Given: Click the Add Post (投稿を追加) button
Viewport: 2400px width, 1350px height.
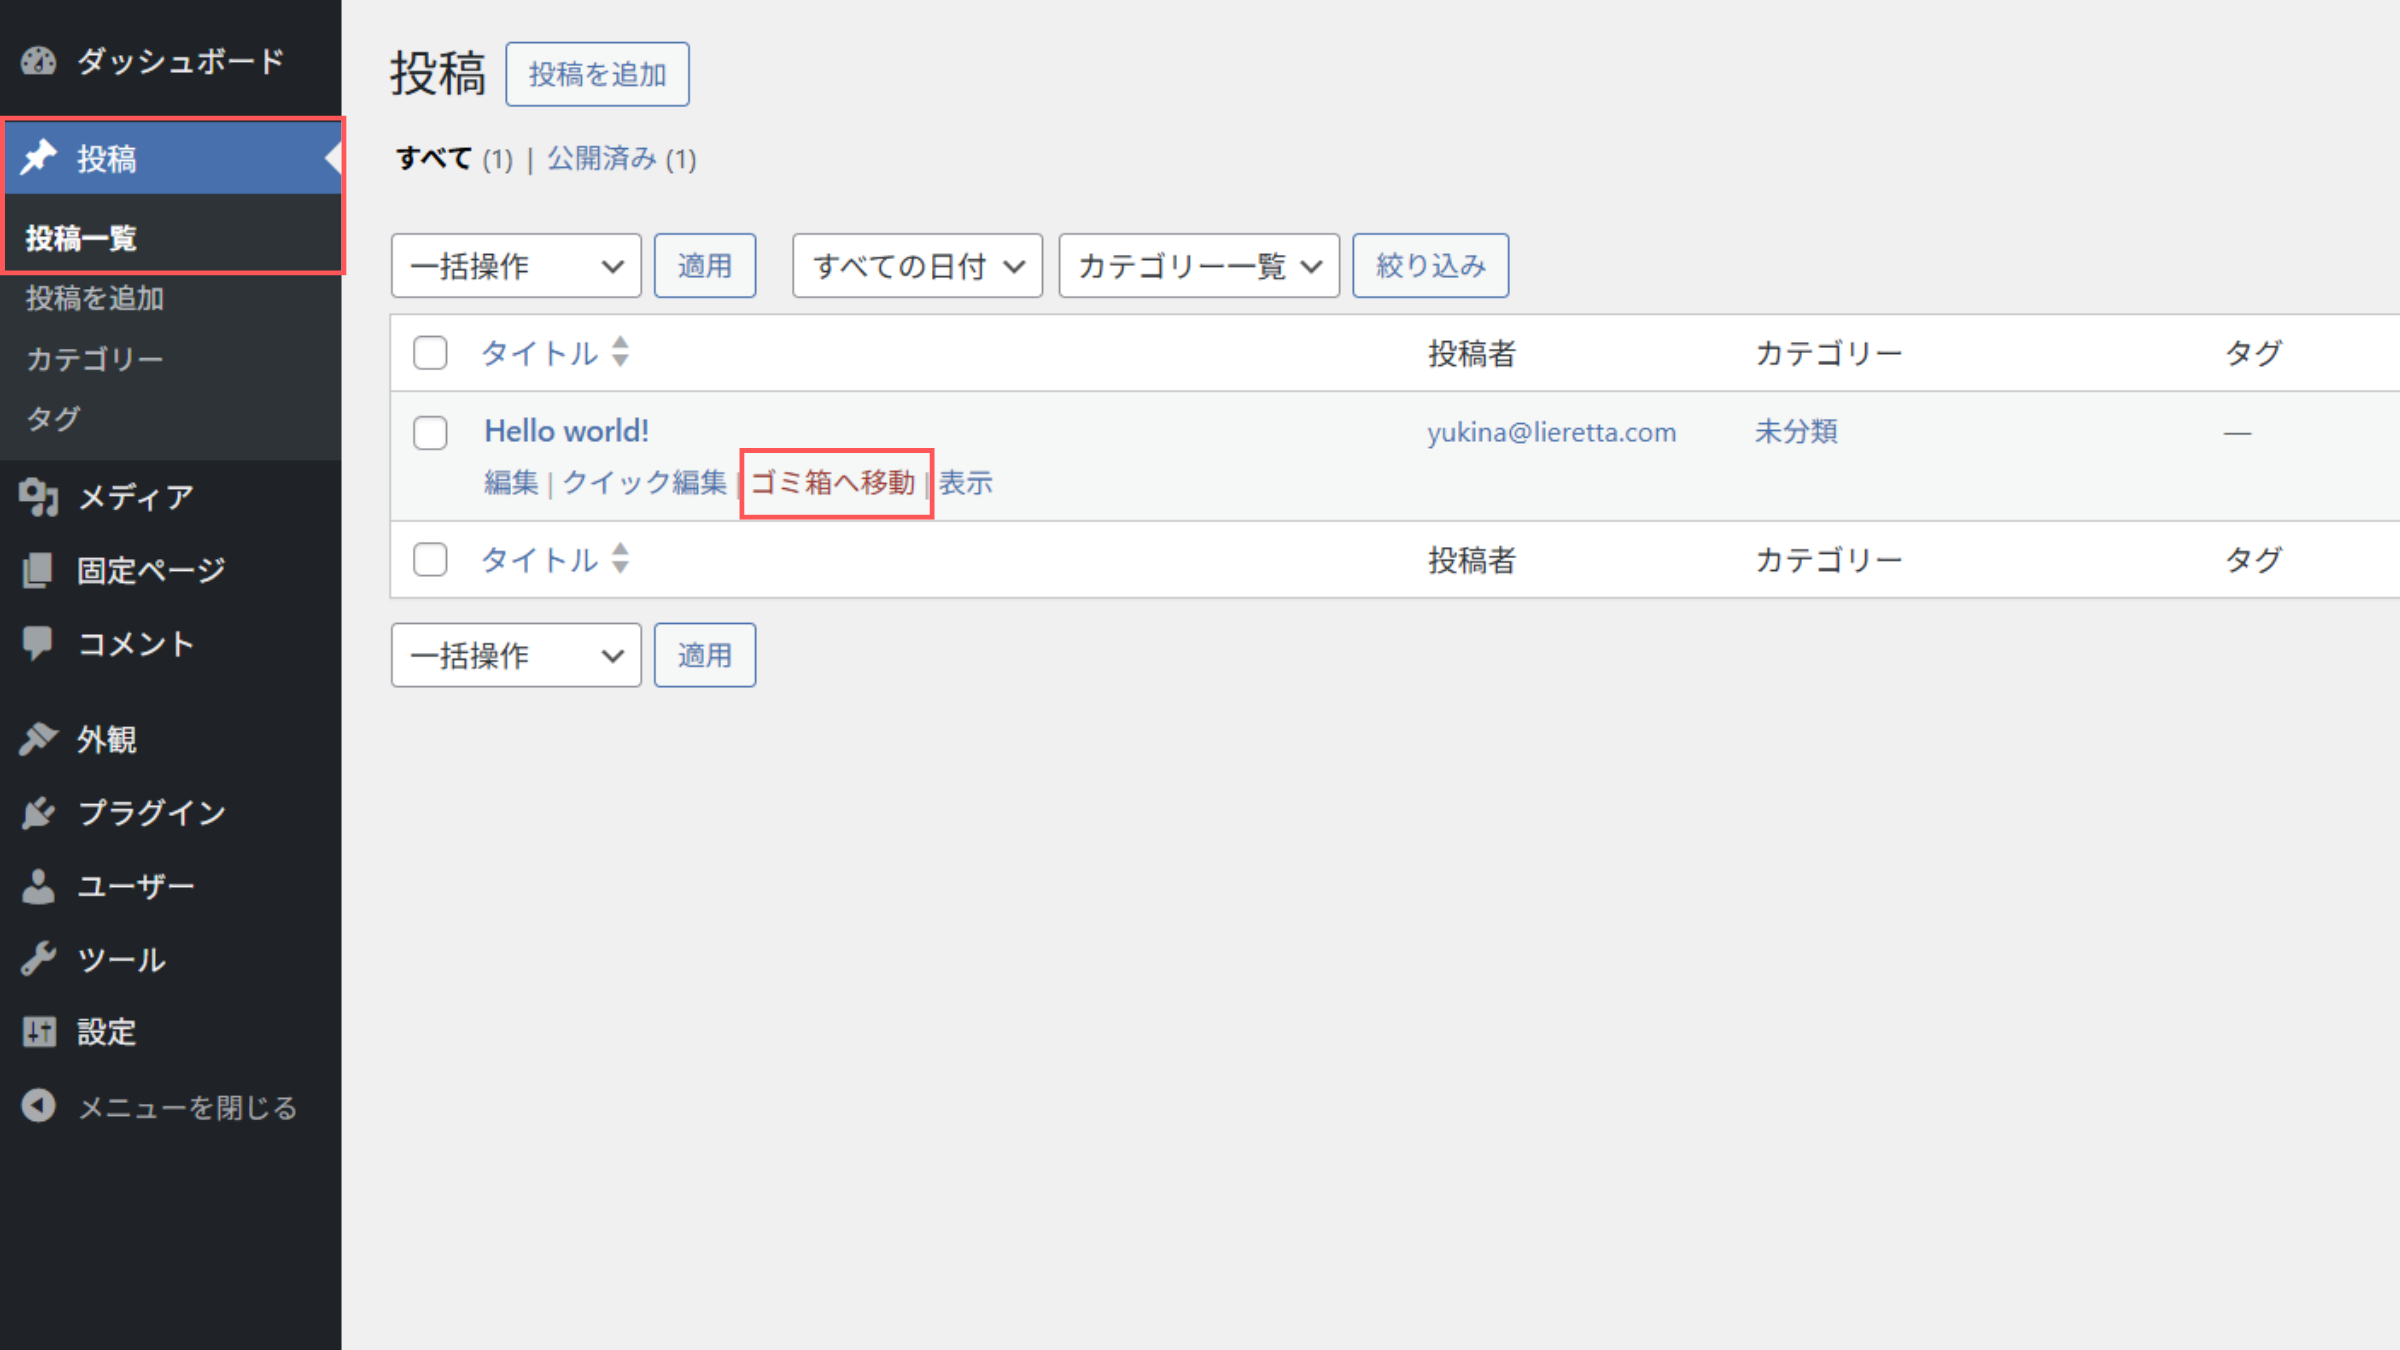Looking at the screenshot, I should pyautogui.click(x=597, y=74).
